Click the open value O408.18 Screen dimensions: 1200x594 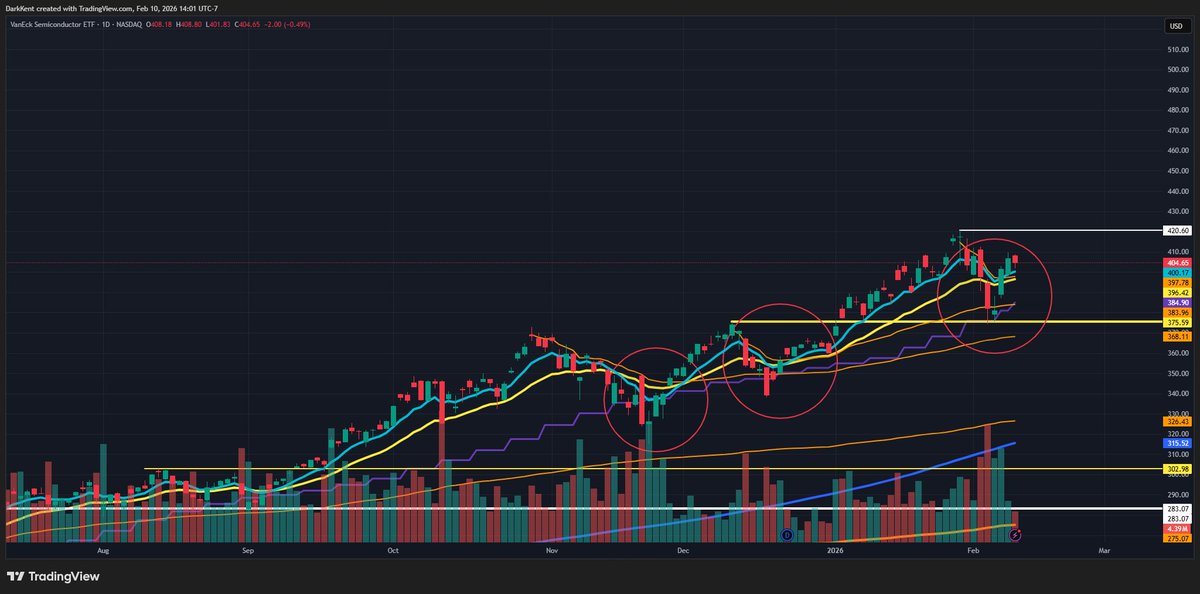(x=159, y=24)
